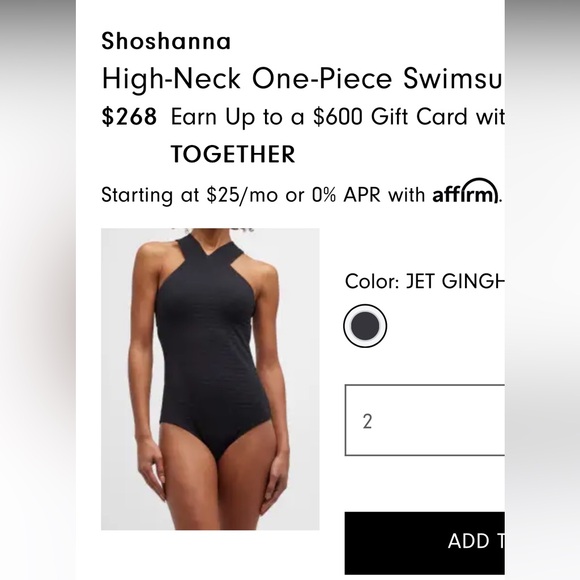Screen dimensions: 580x580
Task: Select the Jet Gingham color swatch circle
Action: [365, 326]
